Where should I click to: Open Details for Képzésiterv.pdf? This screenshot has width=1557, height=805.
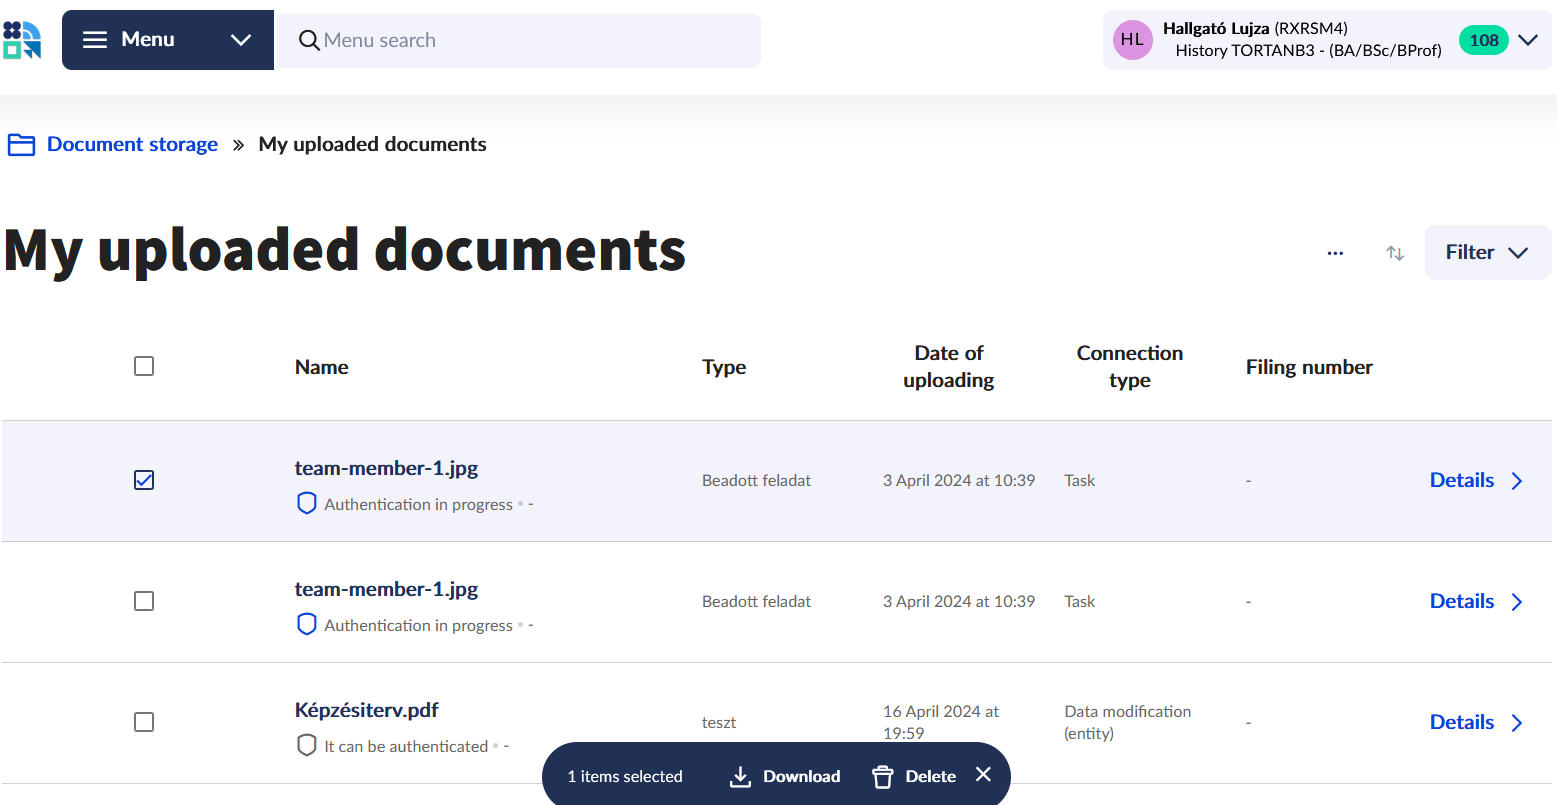point(1475,722)
